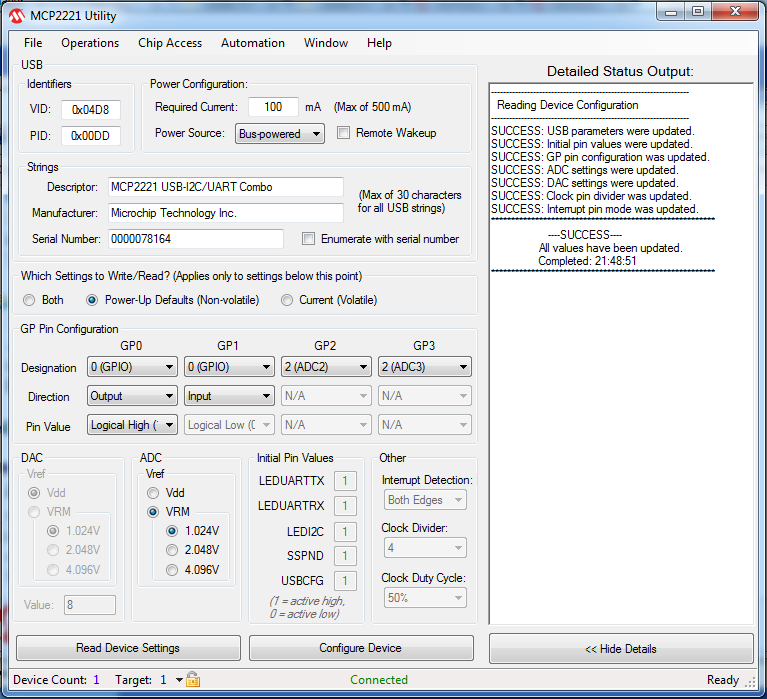Select the Current (Volatile) option
Screen dimensions: 767x699
click(287, 300)
